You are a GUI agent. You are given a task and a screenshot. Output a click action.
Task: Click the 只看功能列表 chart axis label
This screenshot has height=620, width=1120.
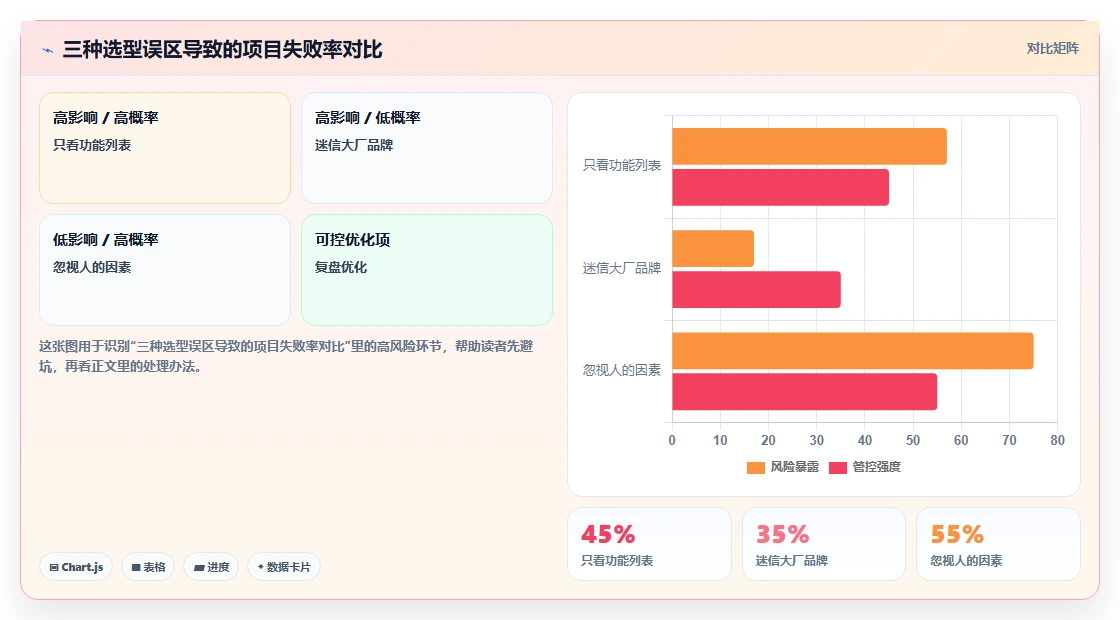[621, 166]
